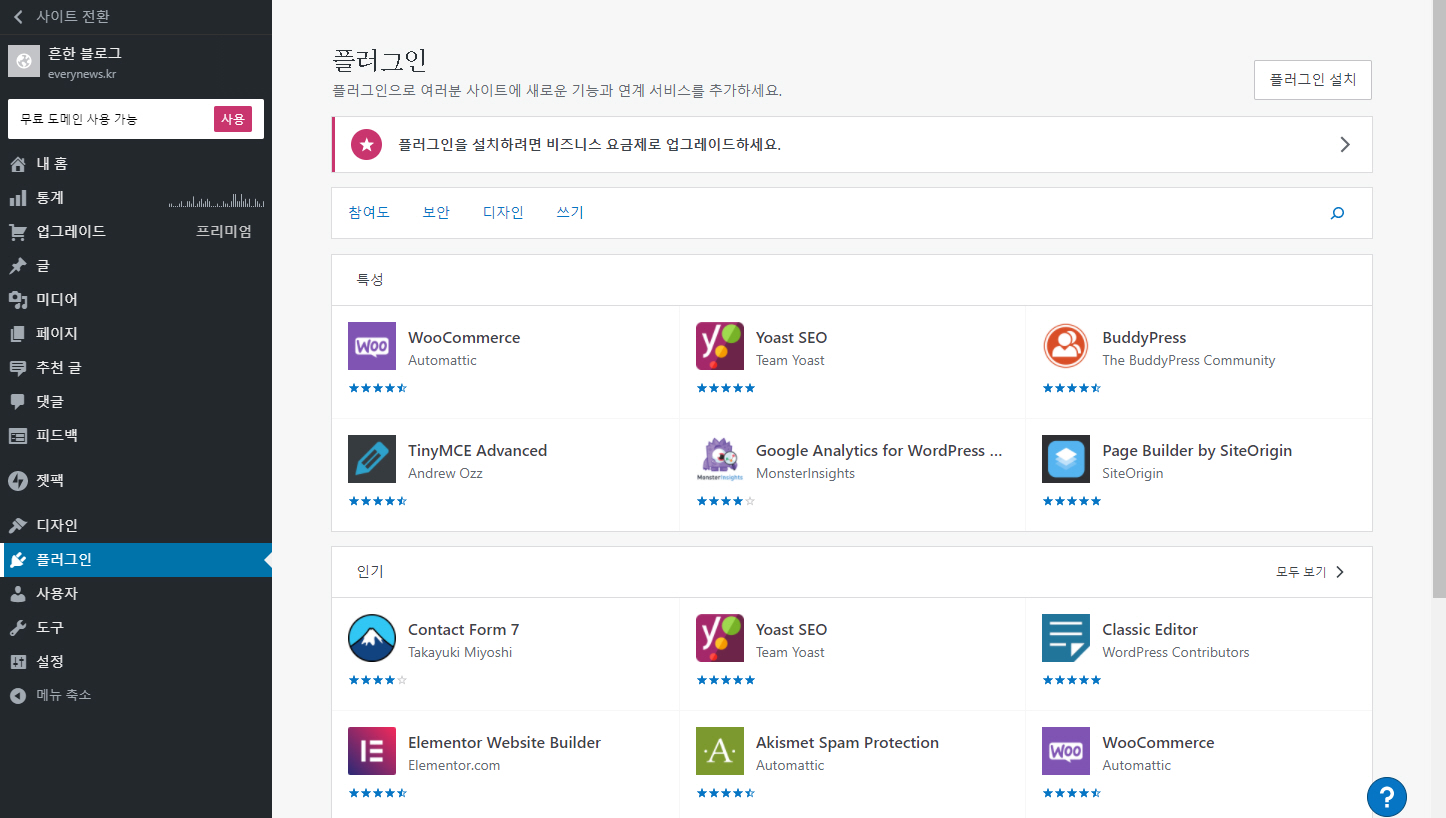Image resolution: width=1446 pixels, height=818 pixels.
Task: Open the Google Analytics for WordPress plugin title
Action: 879,451
